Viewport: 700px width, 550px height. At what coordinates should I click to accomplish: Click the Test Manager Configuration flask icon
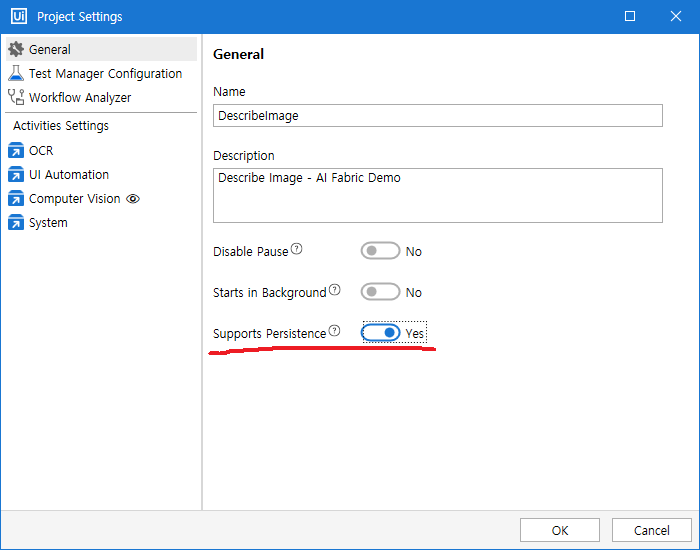16,73
